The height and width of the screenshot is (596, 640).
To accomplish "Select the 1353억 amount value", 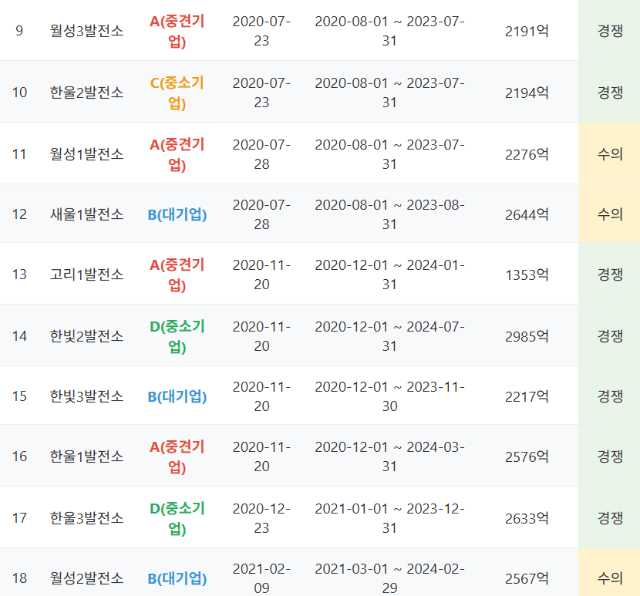I will tap(527, 274).
